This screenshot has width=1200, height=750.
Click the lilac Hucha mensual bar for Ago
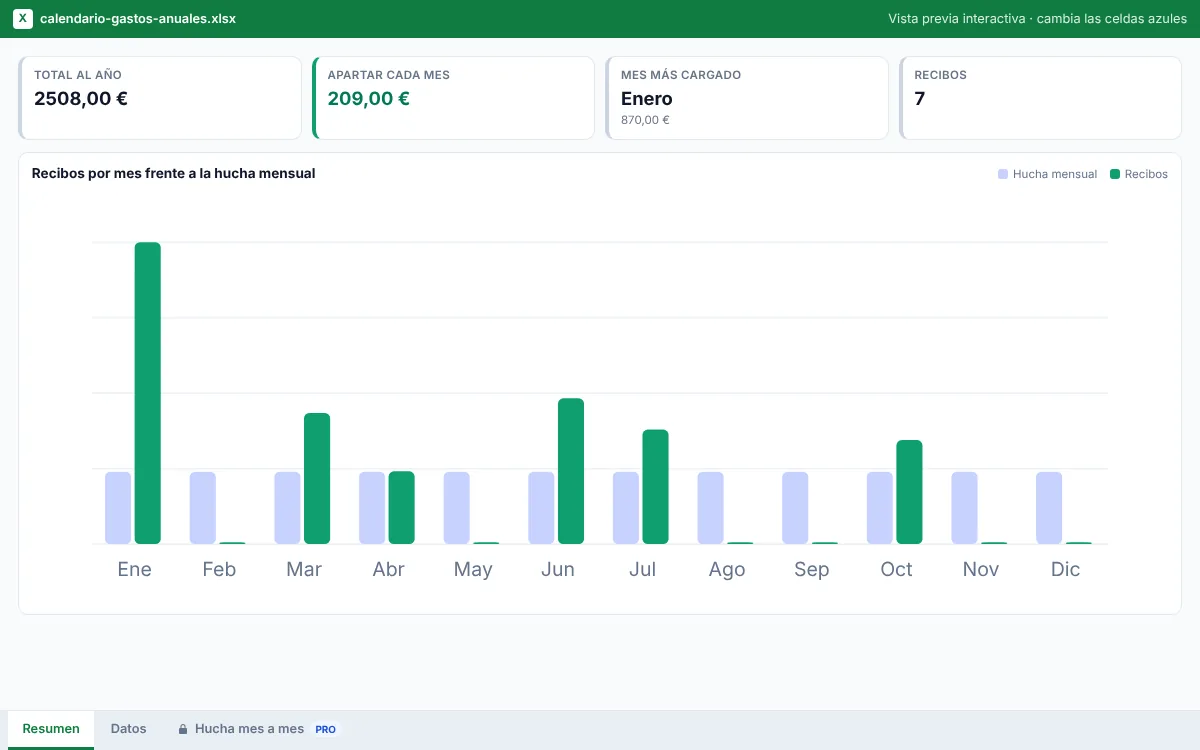pos(711,508)
